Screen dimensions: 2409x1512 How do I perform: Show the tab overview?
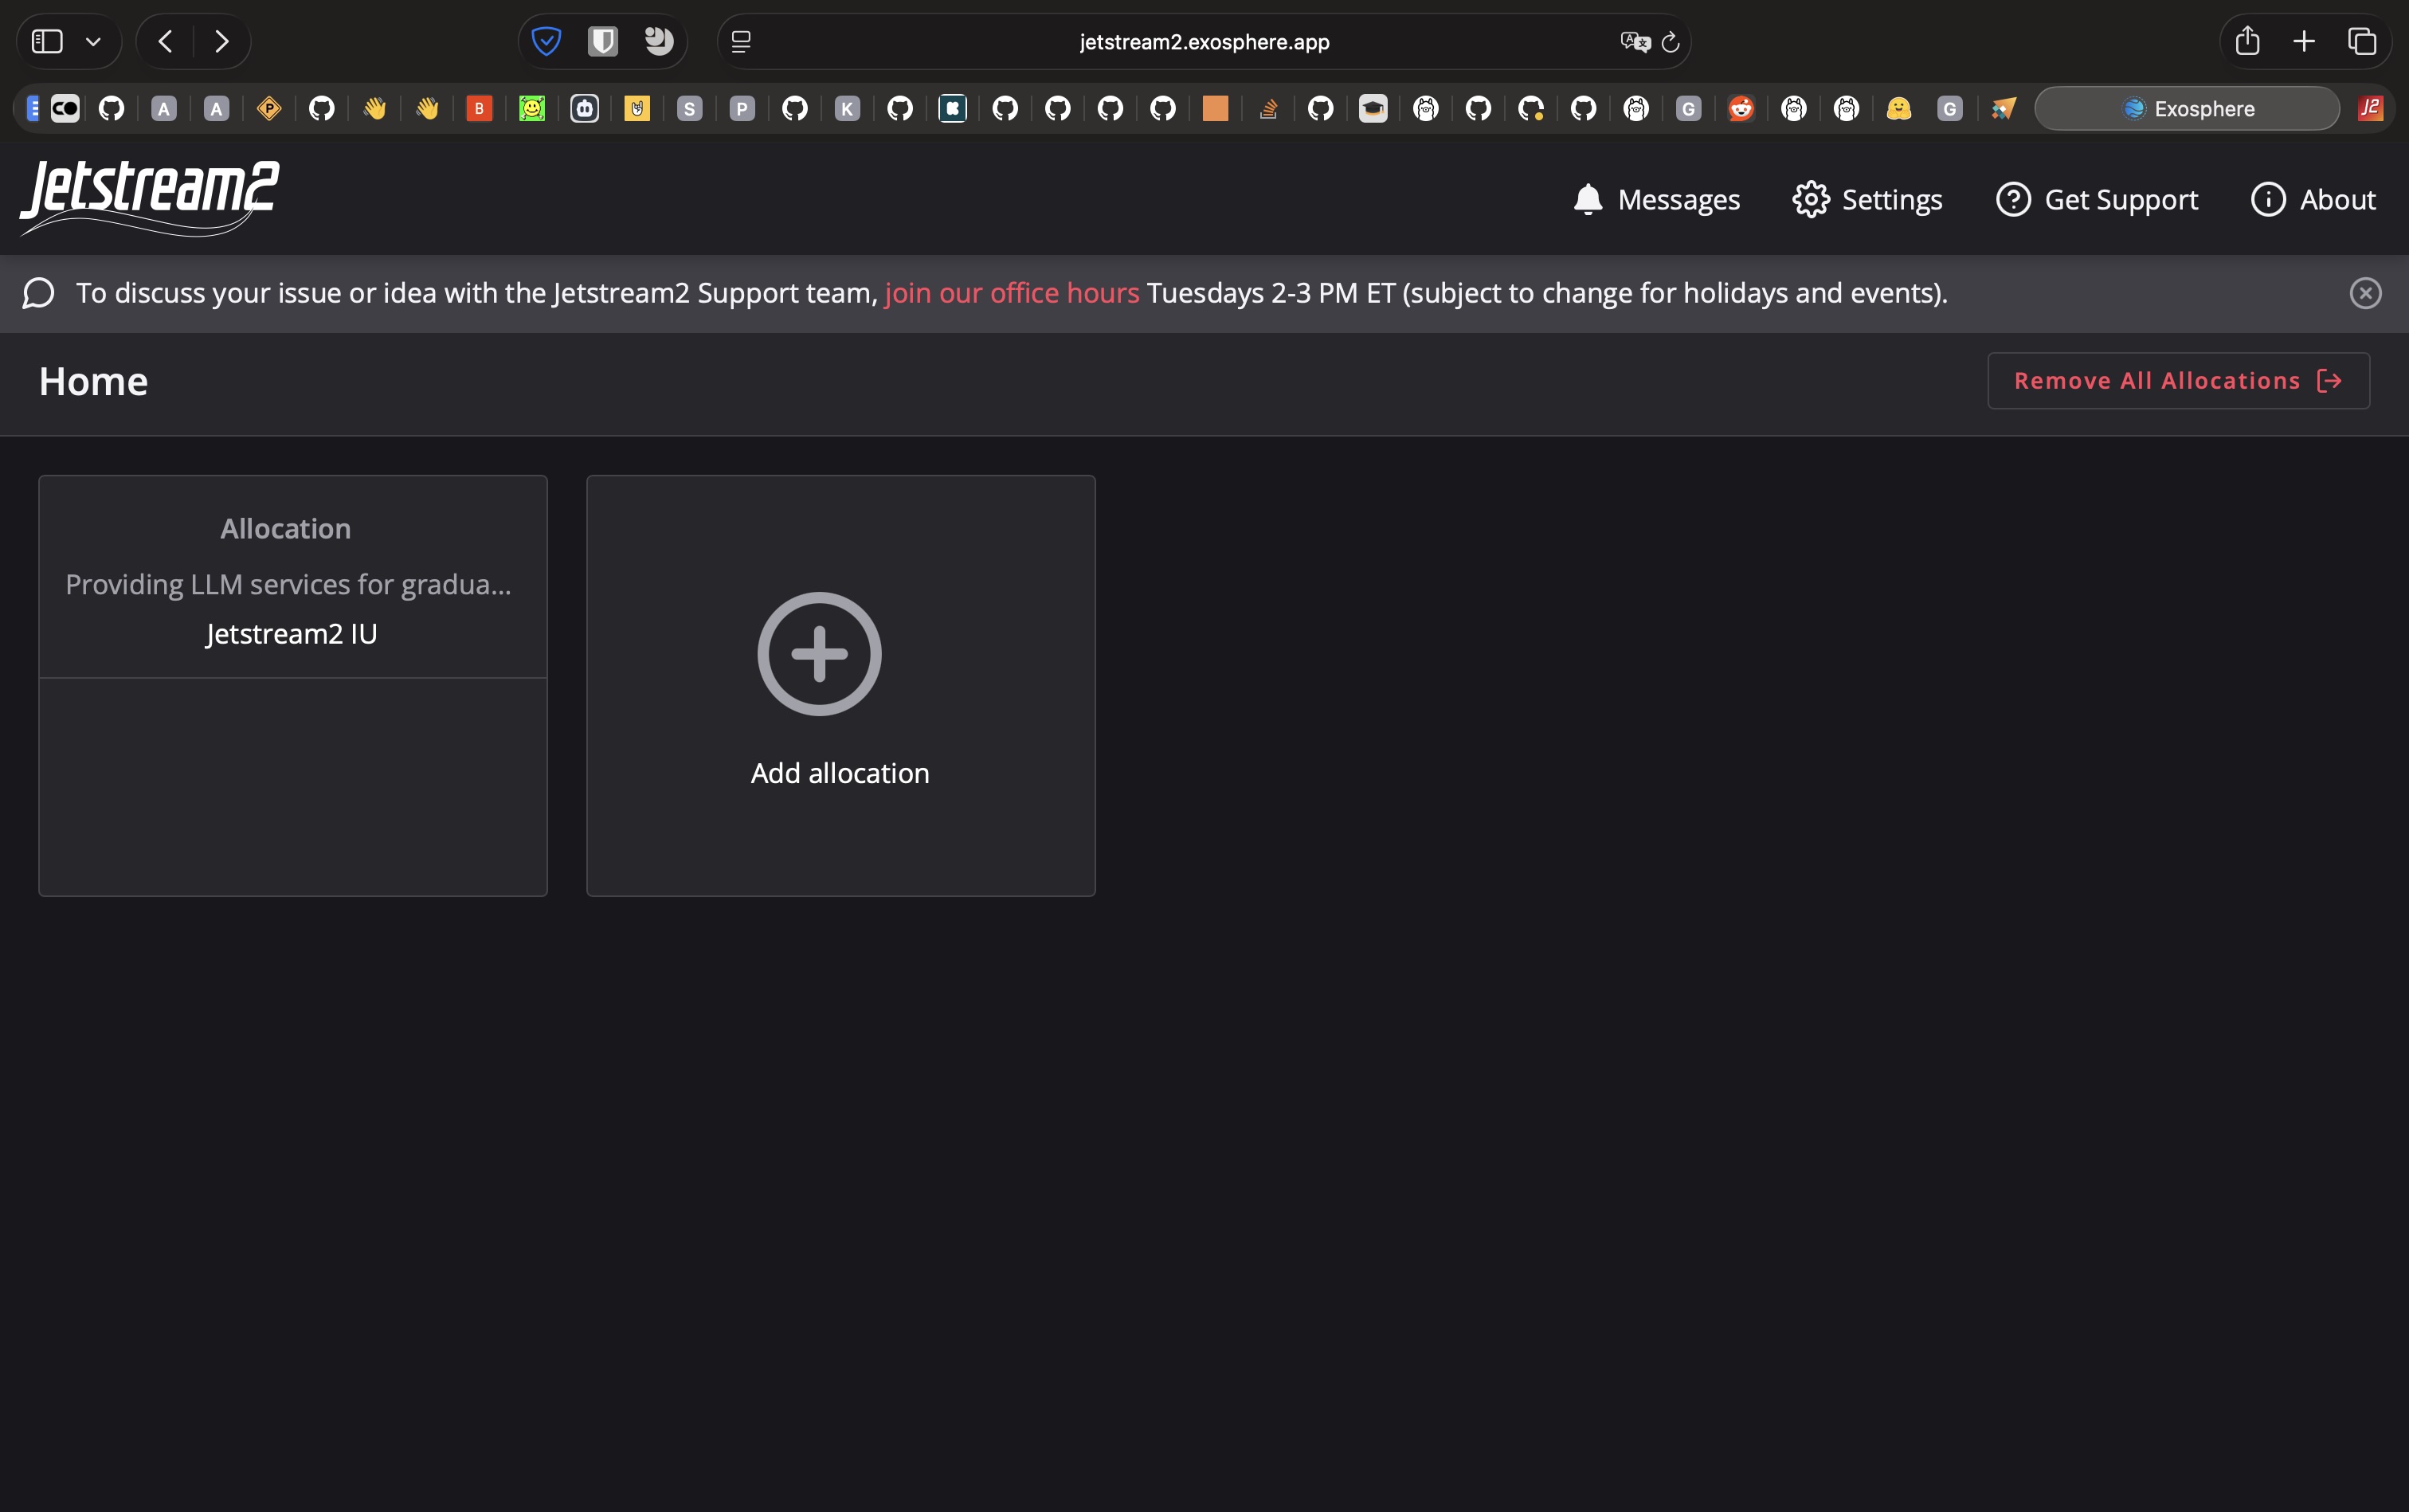(2362, 41)
